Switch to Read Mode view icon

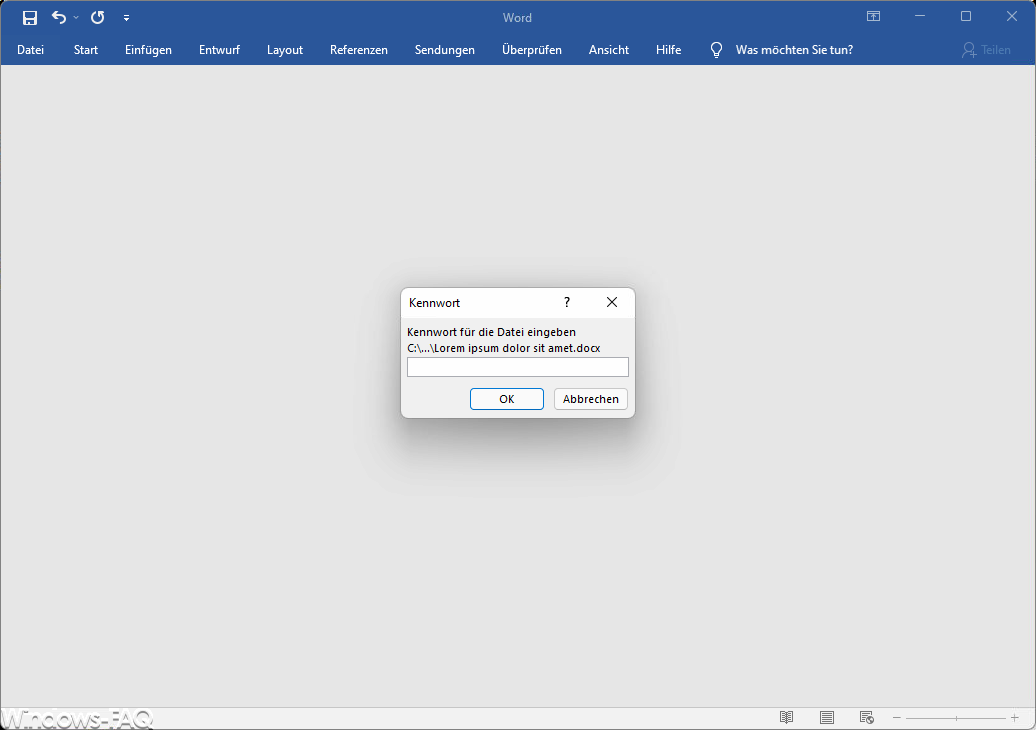tap(786, 717)
